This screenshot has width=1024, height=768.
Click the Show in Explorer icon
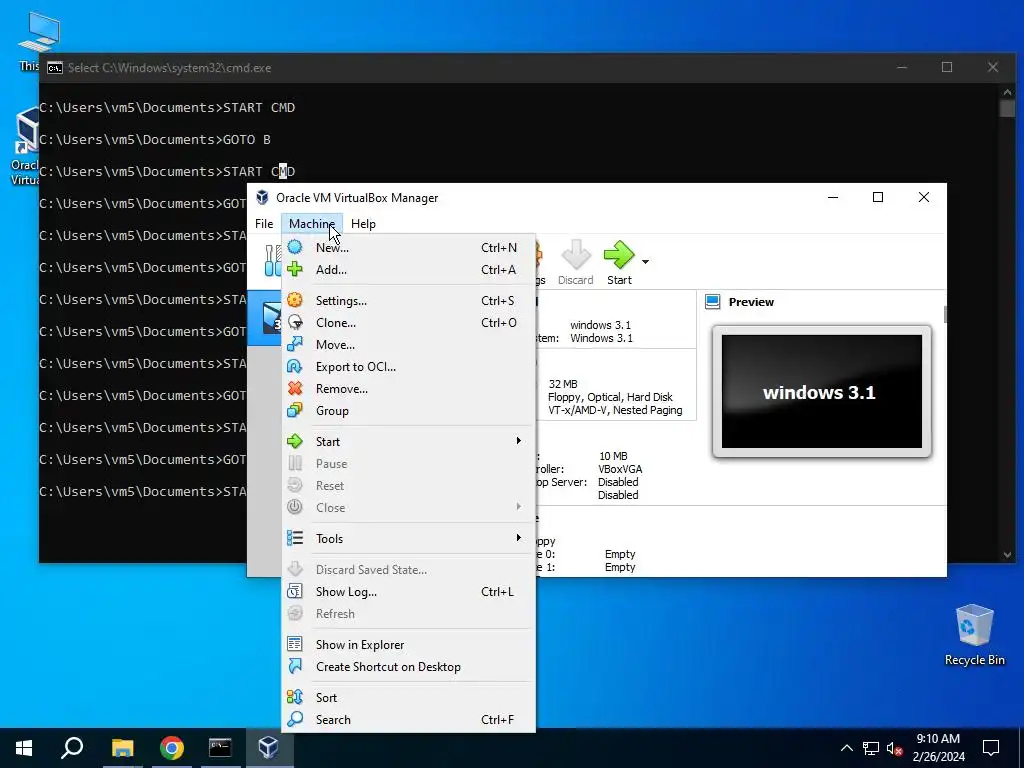pyautogui.click(x=295, y=645)
